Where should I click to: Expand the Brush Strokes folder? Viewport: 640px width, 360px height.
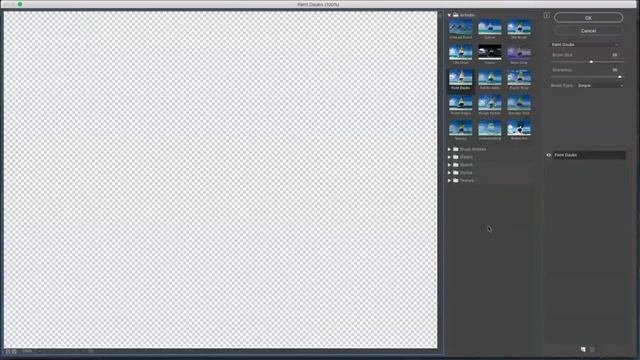click(x=449, y=149)
